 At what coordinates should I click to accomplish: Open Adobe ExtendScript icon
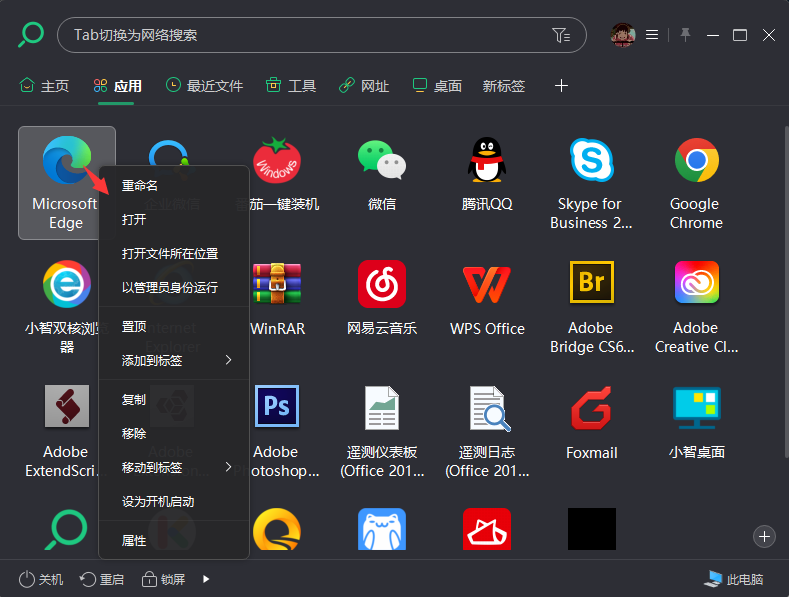[66, 406]
